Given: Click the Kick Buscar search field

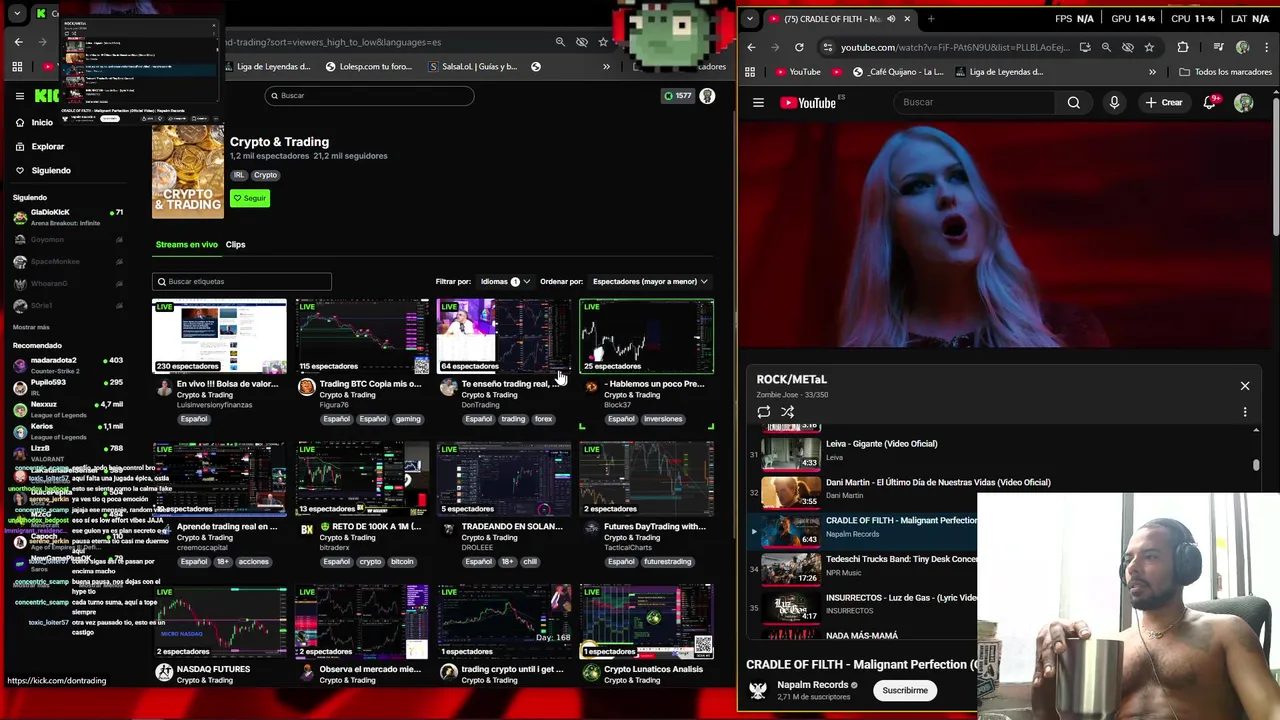Looking at the screenshot, I should point(369,96).
